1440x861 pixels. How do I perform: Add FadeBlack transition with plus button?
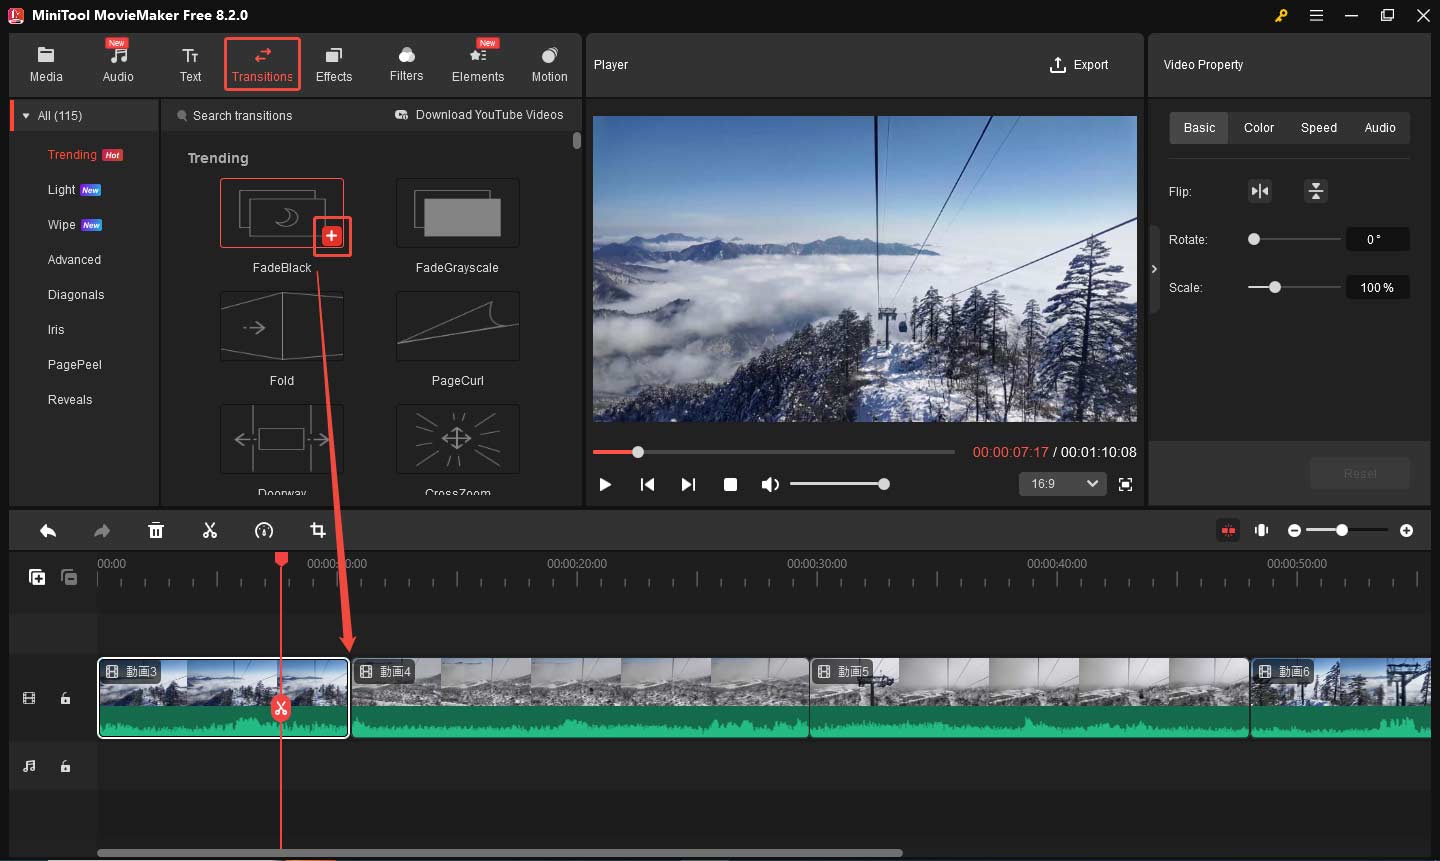(332, 236)
